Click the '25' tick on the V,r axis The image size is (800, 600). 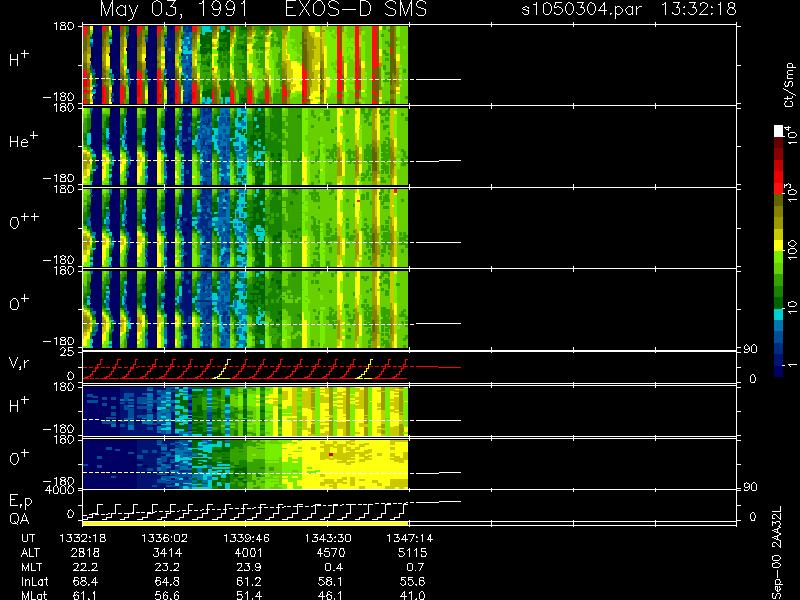coord(68,352)
